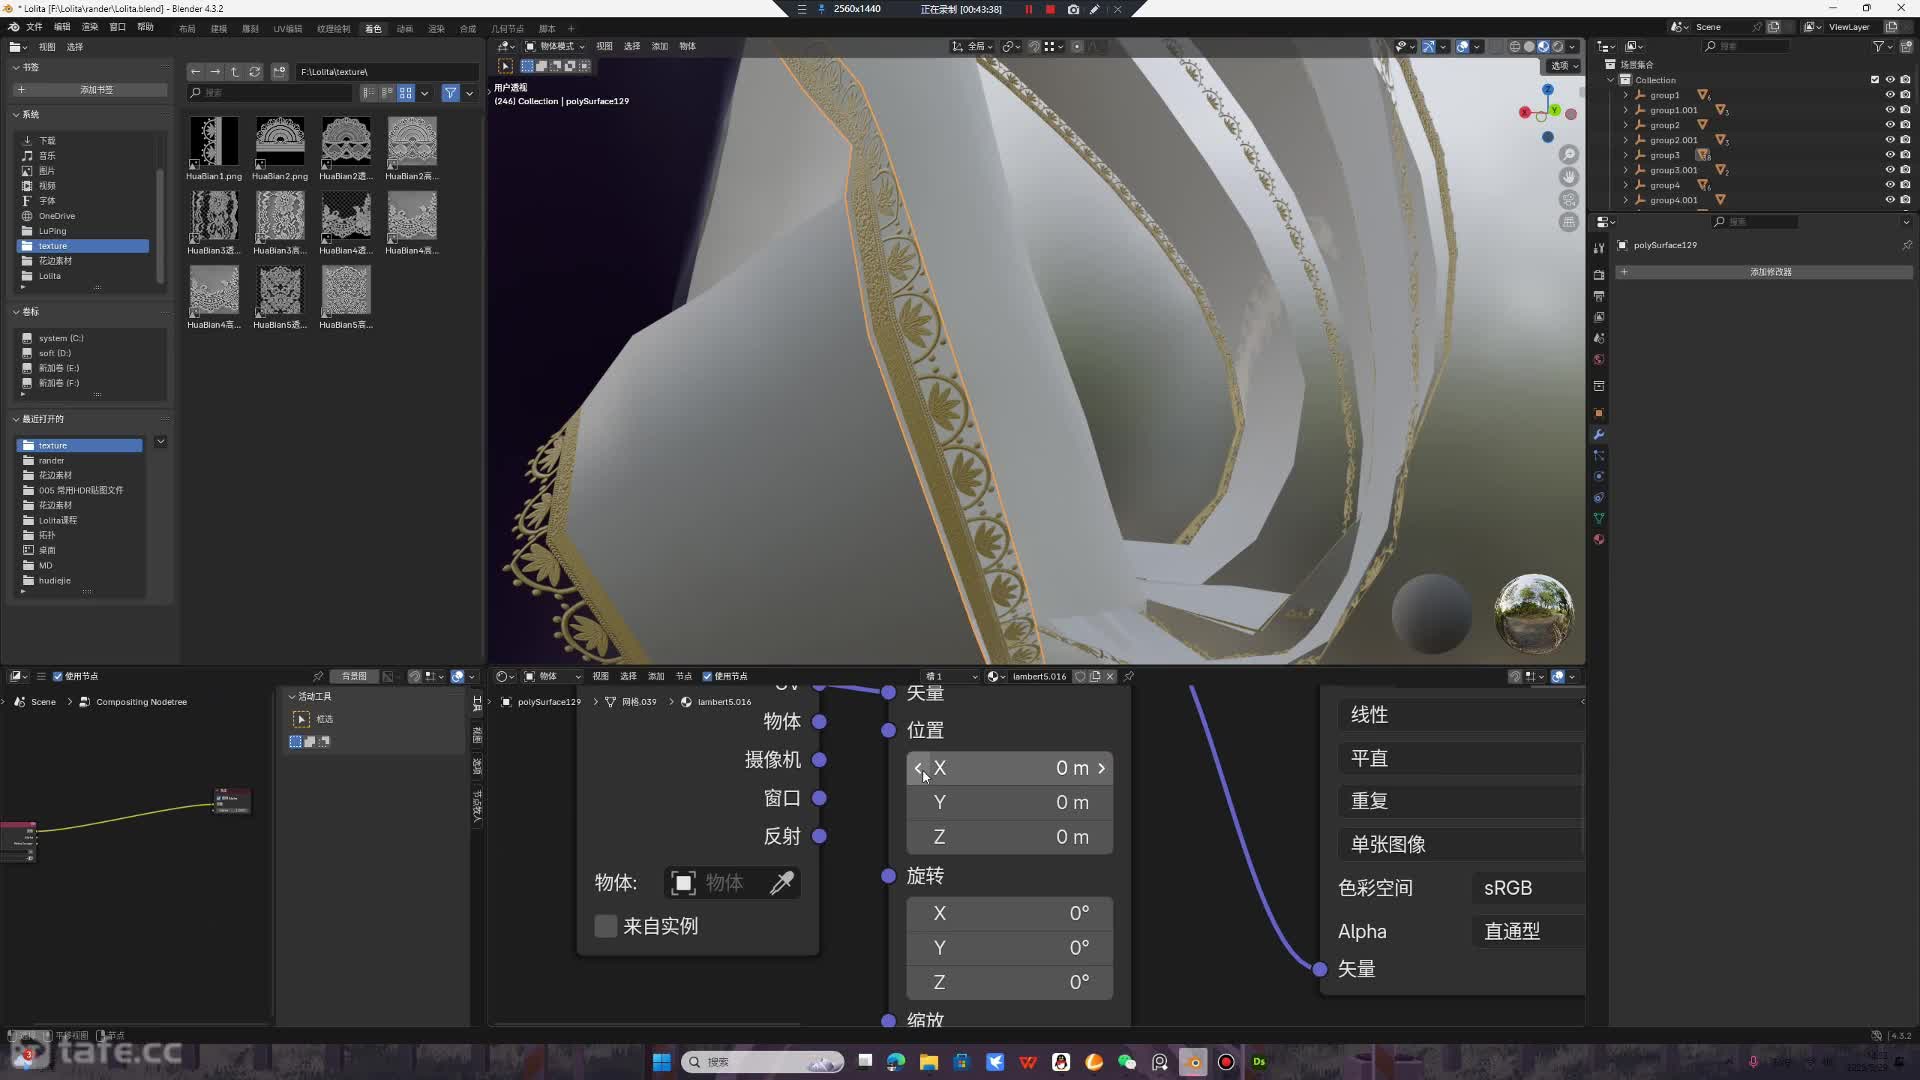Hide group2 in viewport via eye icon
Screen dimensions: 1920x1080
(1890, 125)
